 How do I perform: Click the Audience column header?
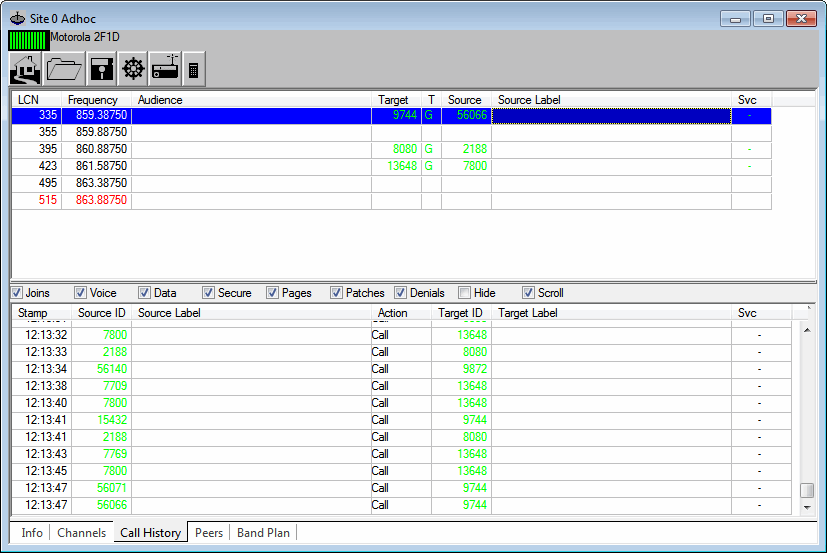(252, 100)
